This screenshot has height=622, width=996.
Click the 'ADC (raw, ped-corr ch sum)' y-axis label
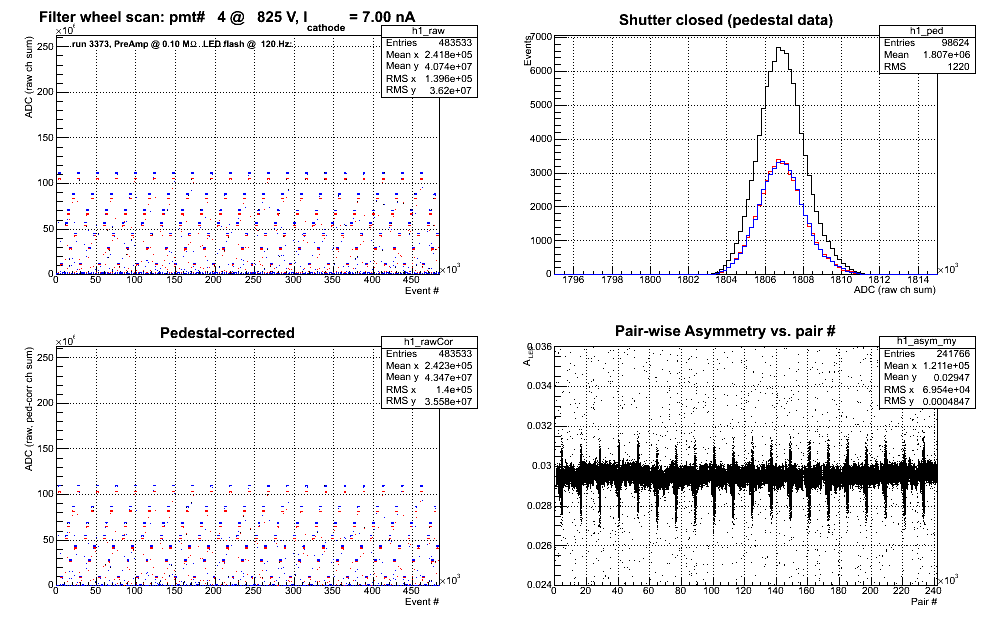(x=29, y=409)
